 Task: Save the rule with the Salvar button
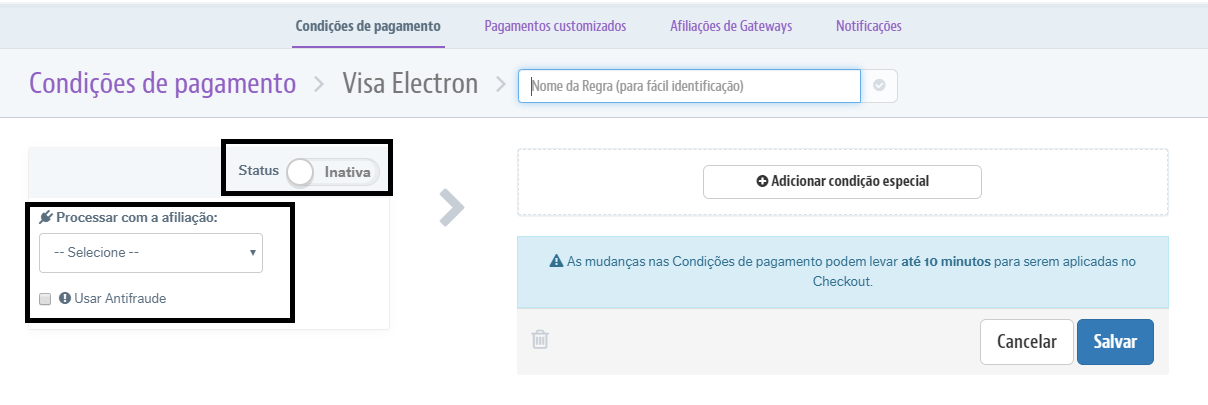(x=1115, y=341)
